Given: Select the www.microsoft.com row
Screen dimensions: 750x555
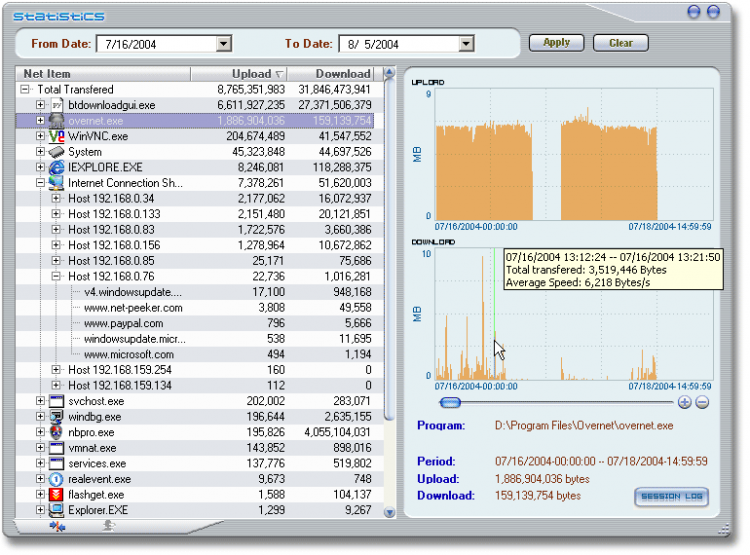Looking at the screenshot, I should point(199,355).
